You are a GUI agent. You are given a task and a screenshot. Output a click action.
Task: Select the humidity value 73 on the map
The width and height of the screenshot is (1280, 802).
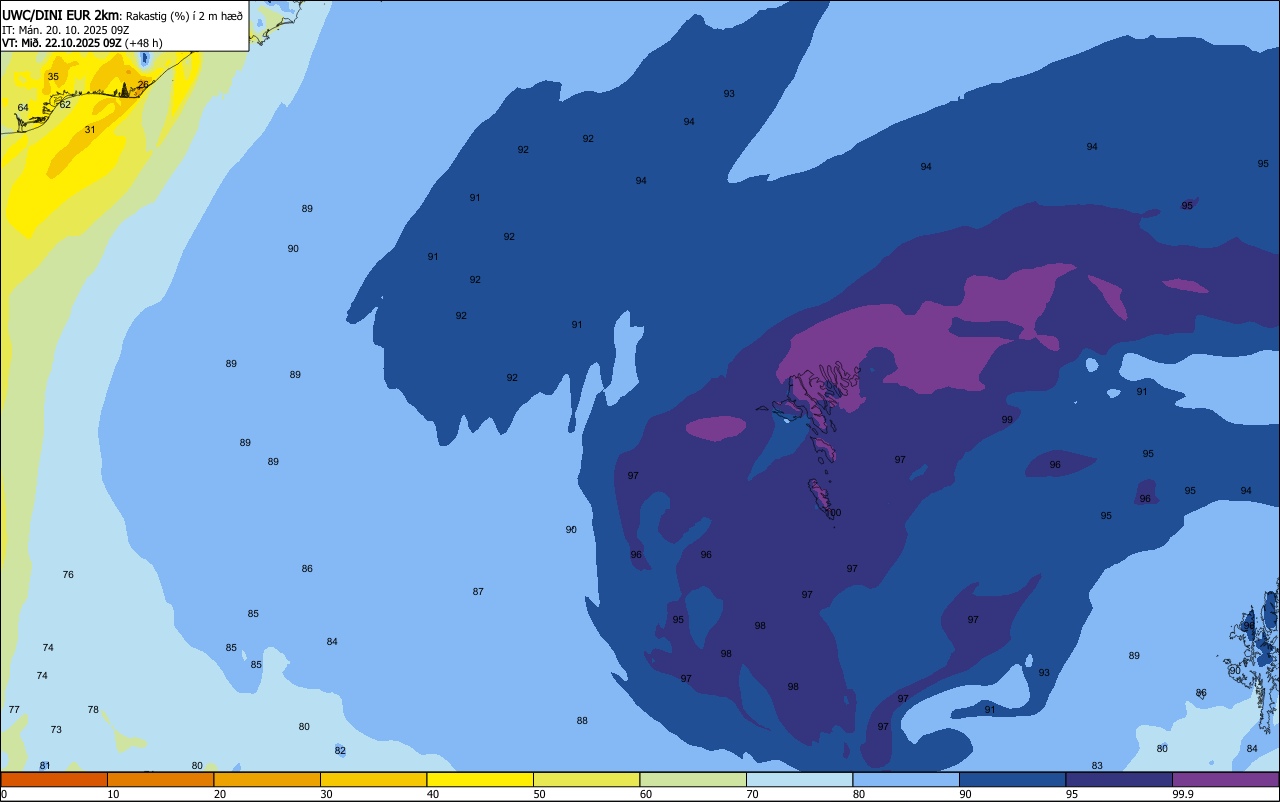tap(56, 730)
